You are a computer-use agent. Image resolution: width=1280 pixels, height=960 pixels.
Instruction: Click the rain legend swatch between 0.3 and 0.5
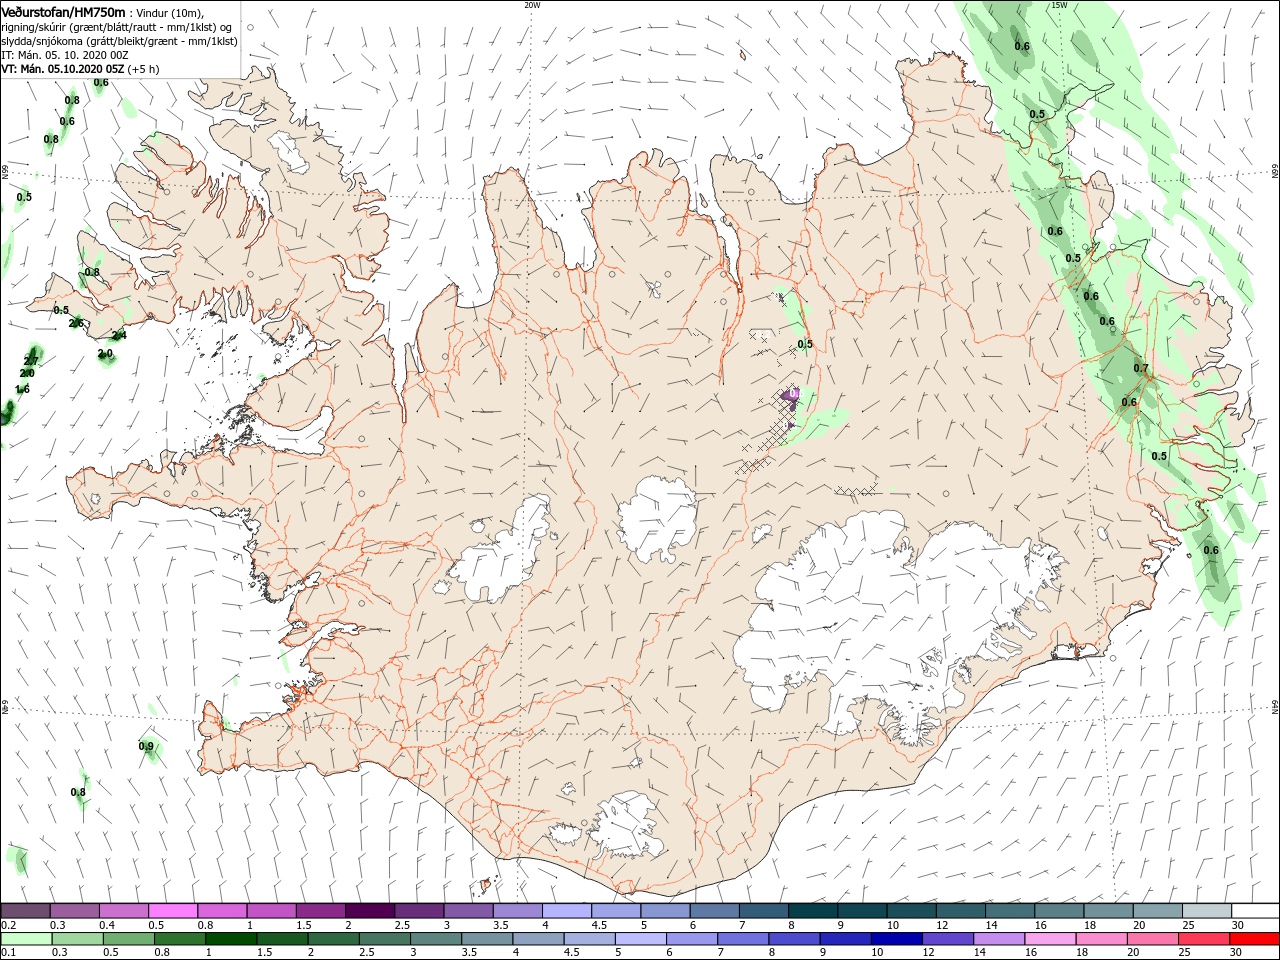pyautogui.click(x=77, y=939)
